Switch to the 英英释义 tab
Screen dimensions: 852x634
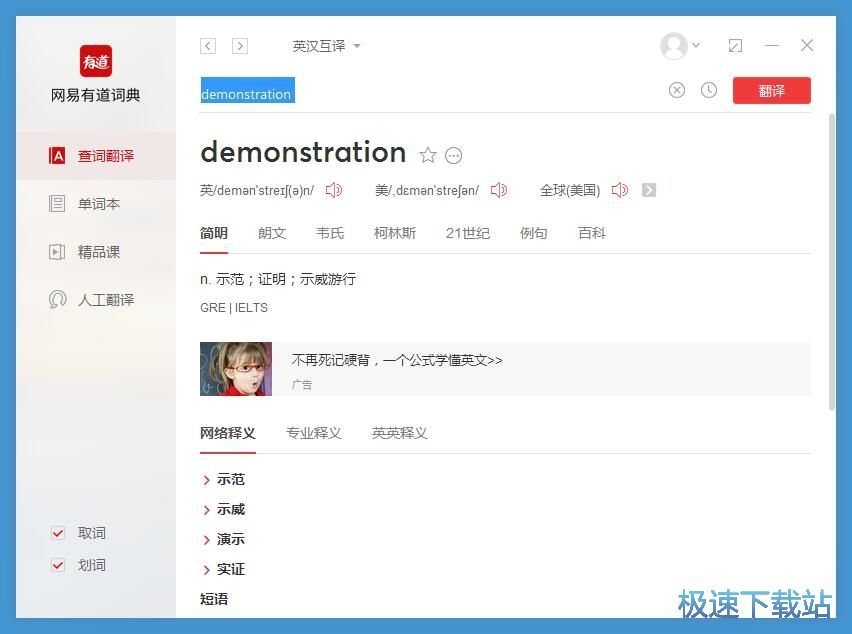[399, 434]
